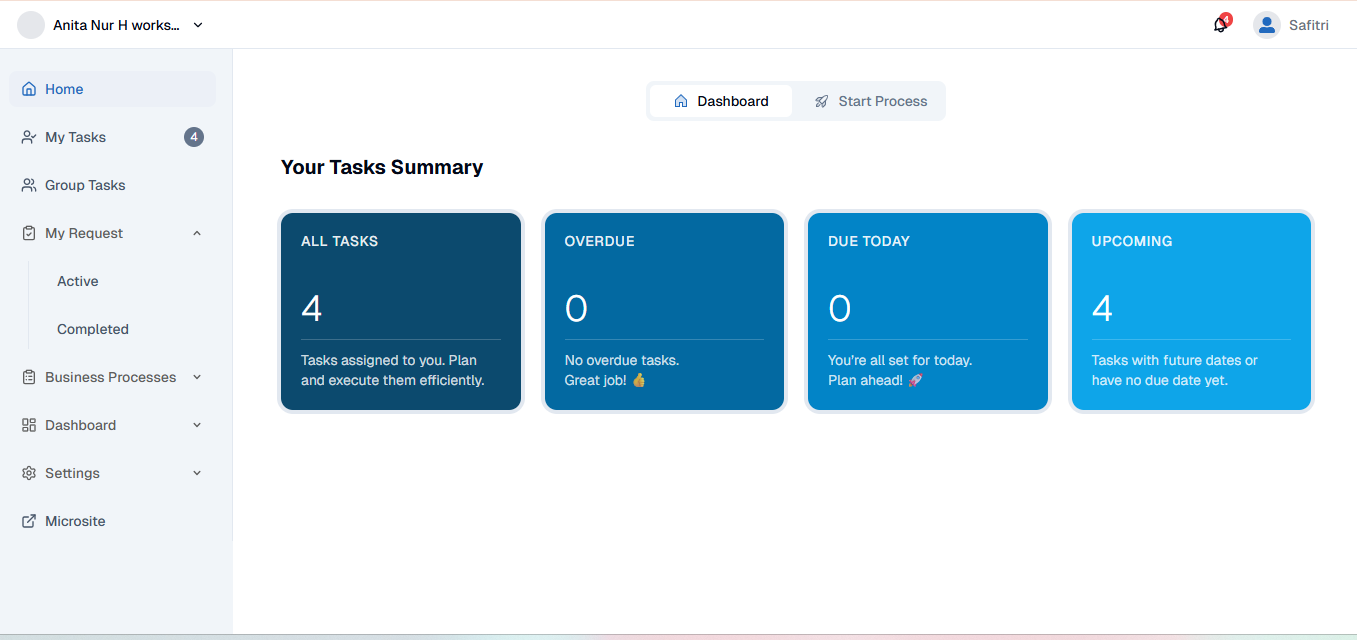Expand the Dashboard sidebar menu
1357x640 pixels.
pyautogui.click(x=196, y=424)
